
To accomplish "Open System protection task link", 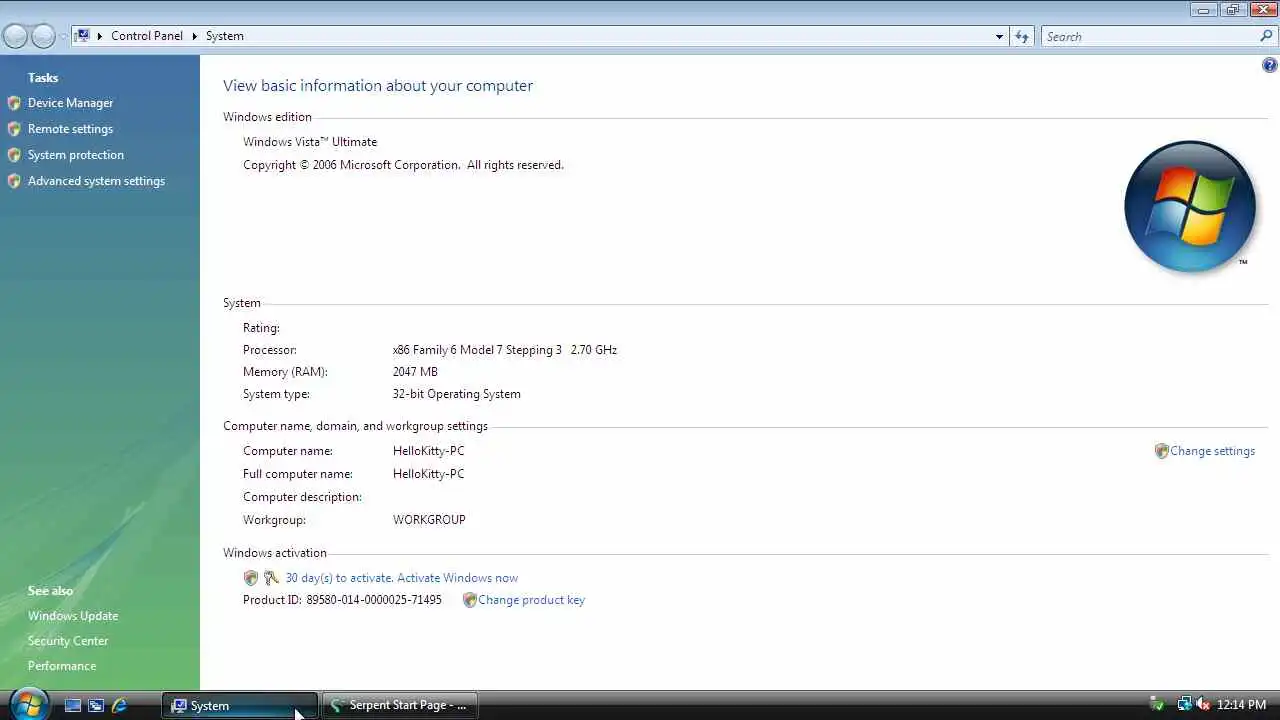I will (76, 155).
